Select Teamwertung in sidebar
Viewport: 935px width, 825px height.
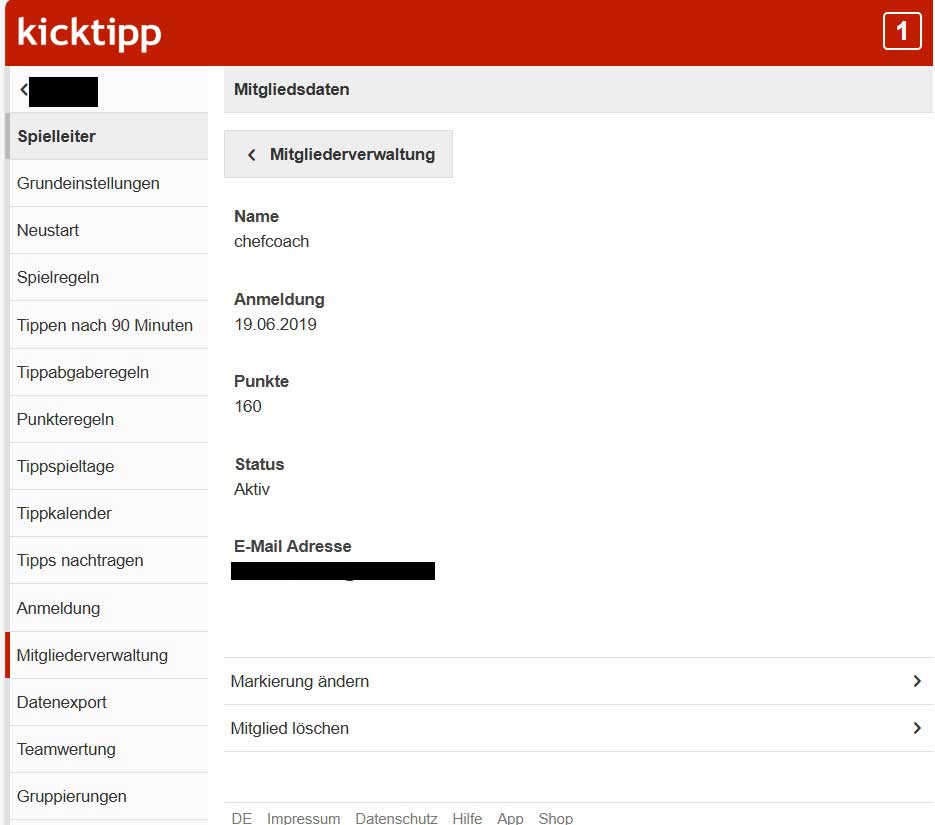click(66, 749)
